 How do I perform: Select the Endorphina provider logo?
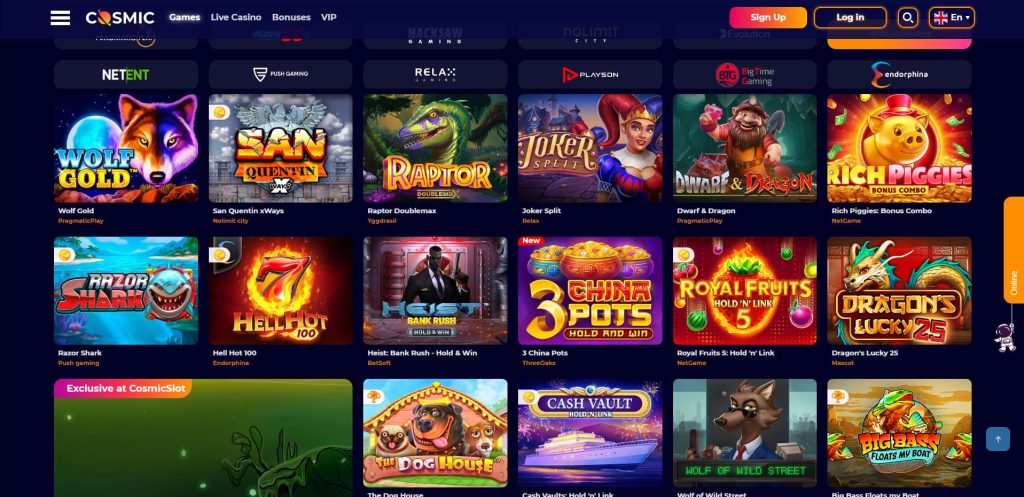(x=899, y=74)
